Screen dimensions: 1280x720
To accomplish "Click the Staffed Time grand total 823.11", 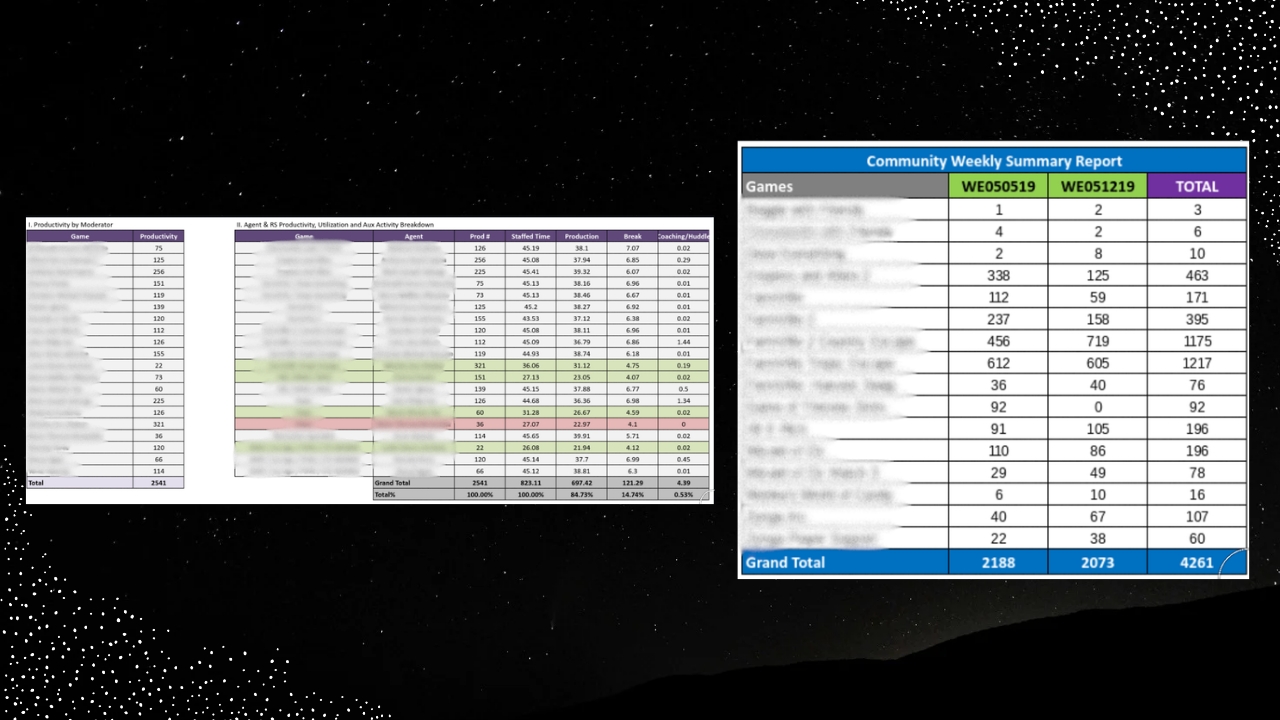I will click(531, 483).
